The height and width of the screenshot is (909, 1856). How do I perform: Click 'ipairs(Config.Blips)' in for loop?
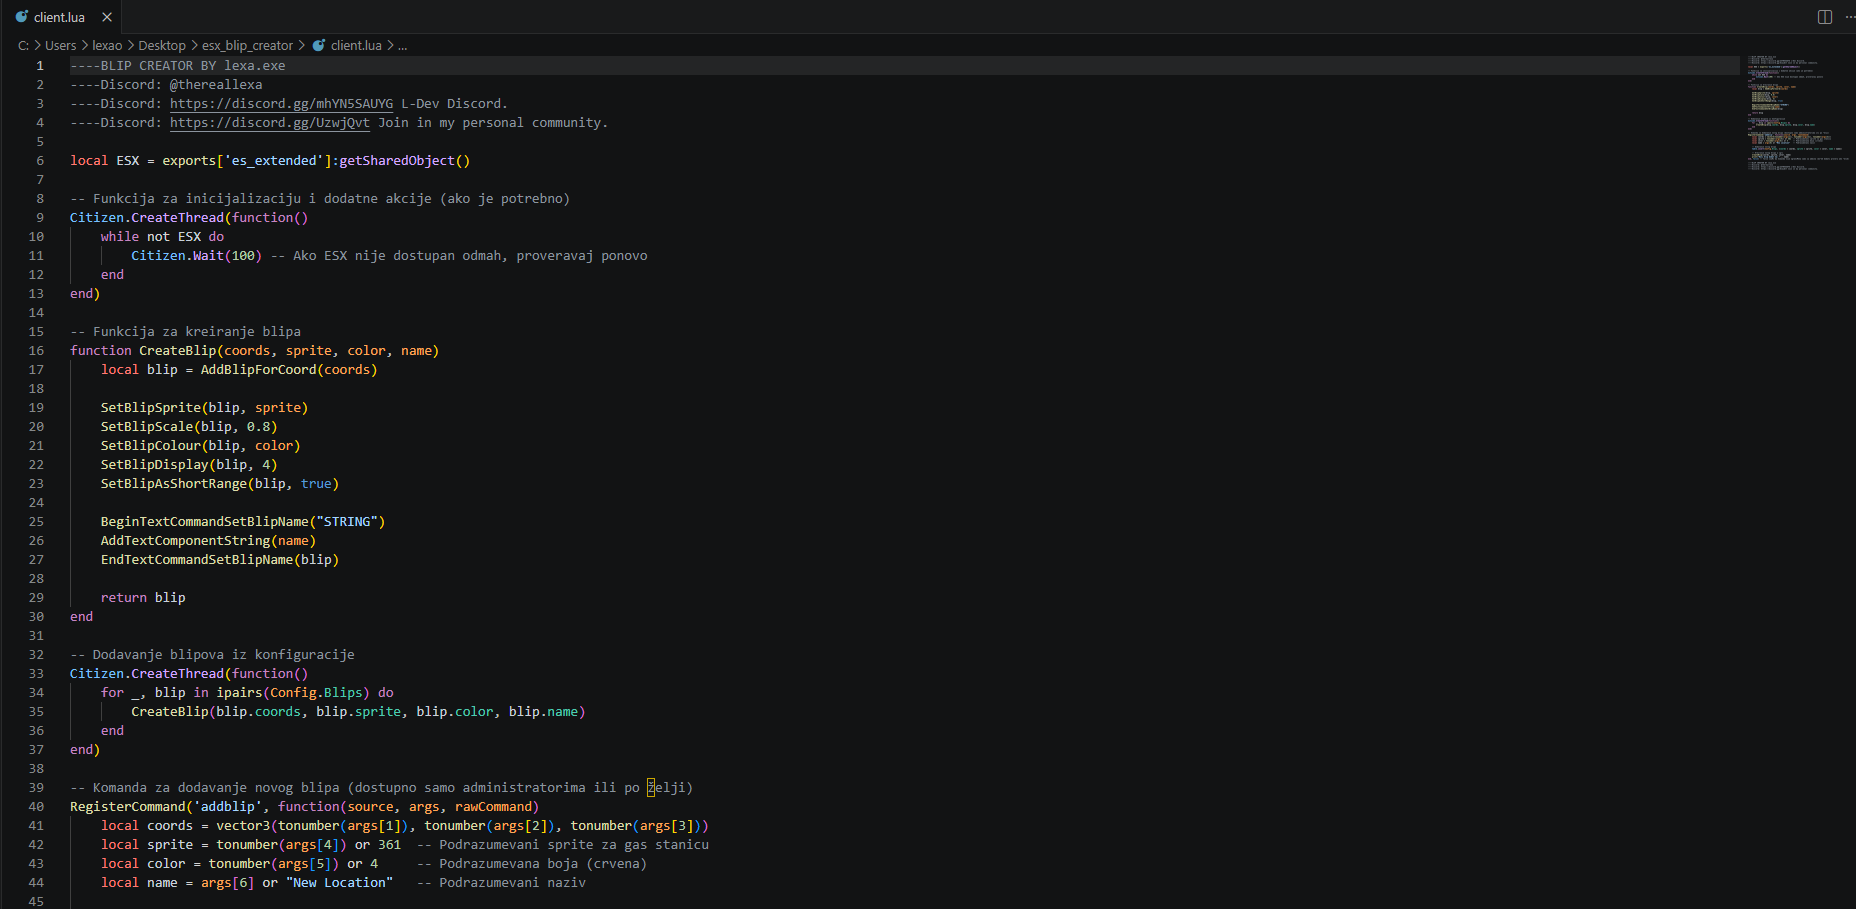coord(293,693)
